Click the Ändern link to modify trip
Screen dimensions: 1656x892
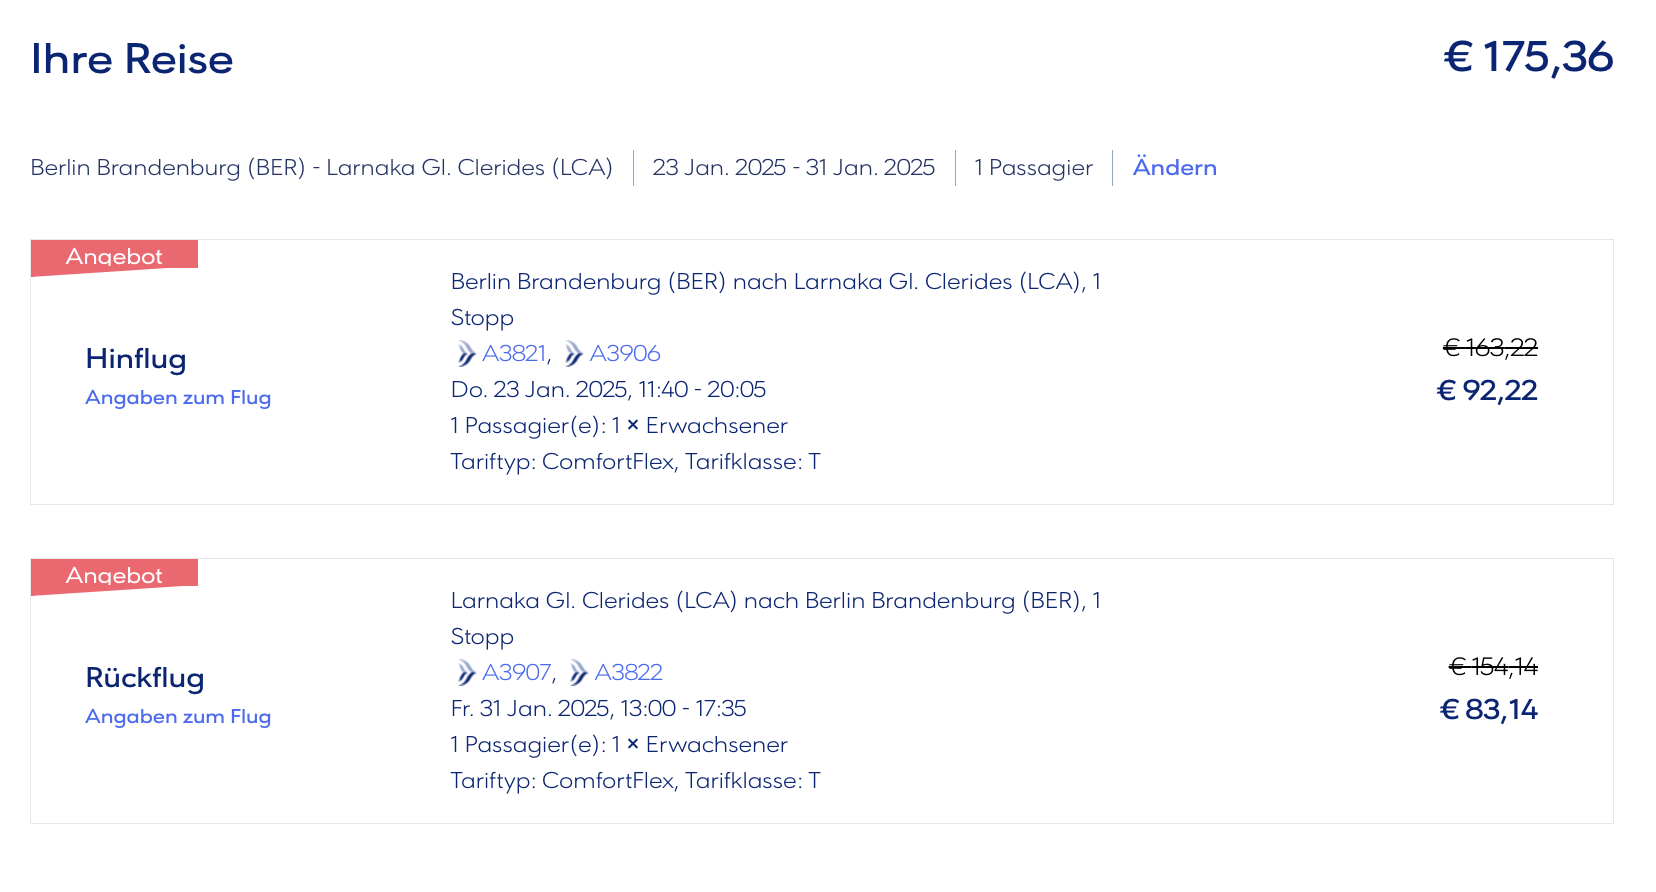coord(1174,168)
